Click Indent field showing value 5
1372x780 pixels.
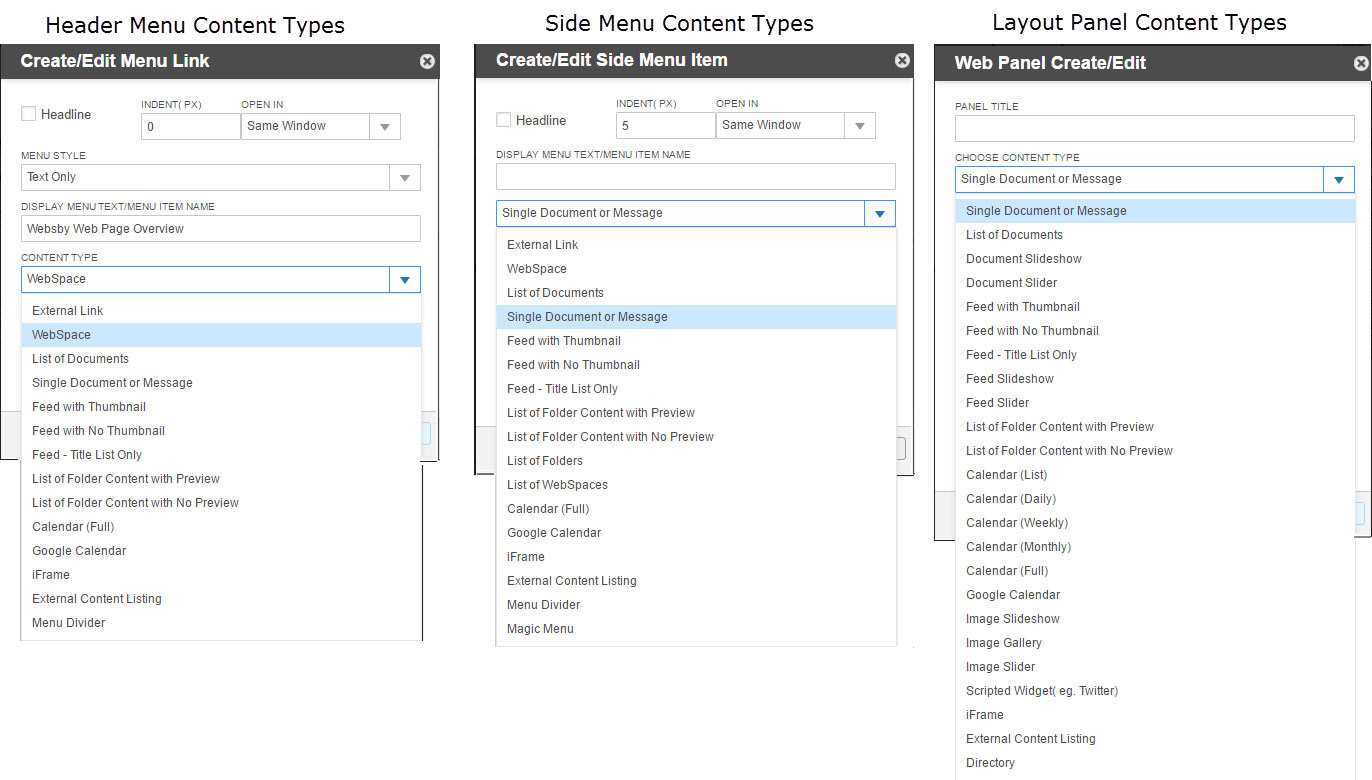[665, 126]
